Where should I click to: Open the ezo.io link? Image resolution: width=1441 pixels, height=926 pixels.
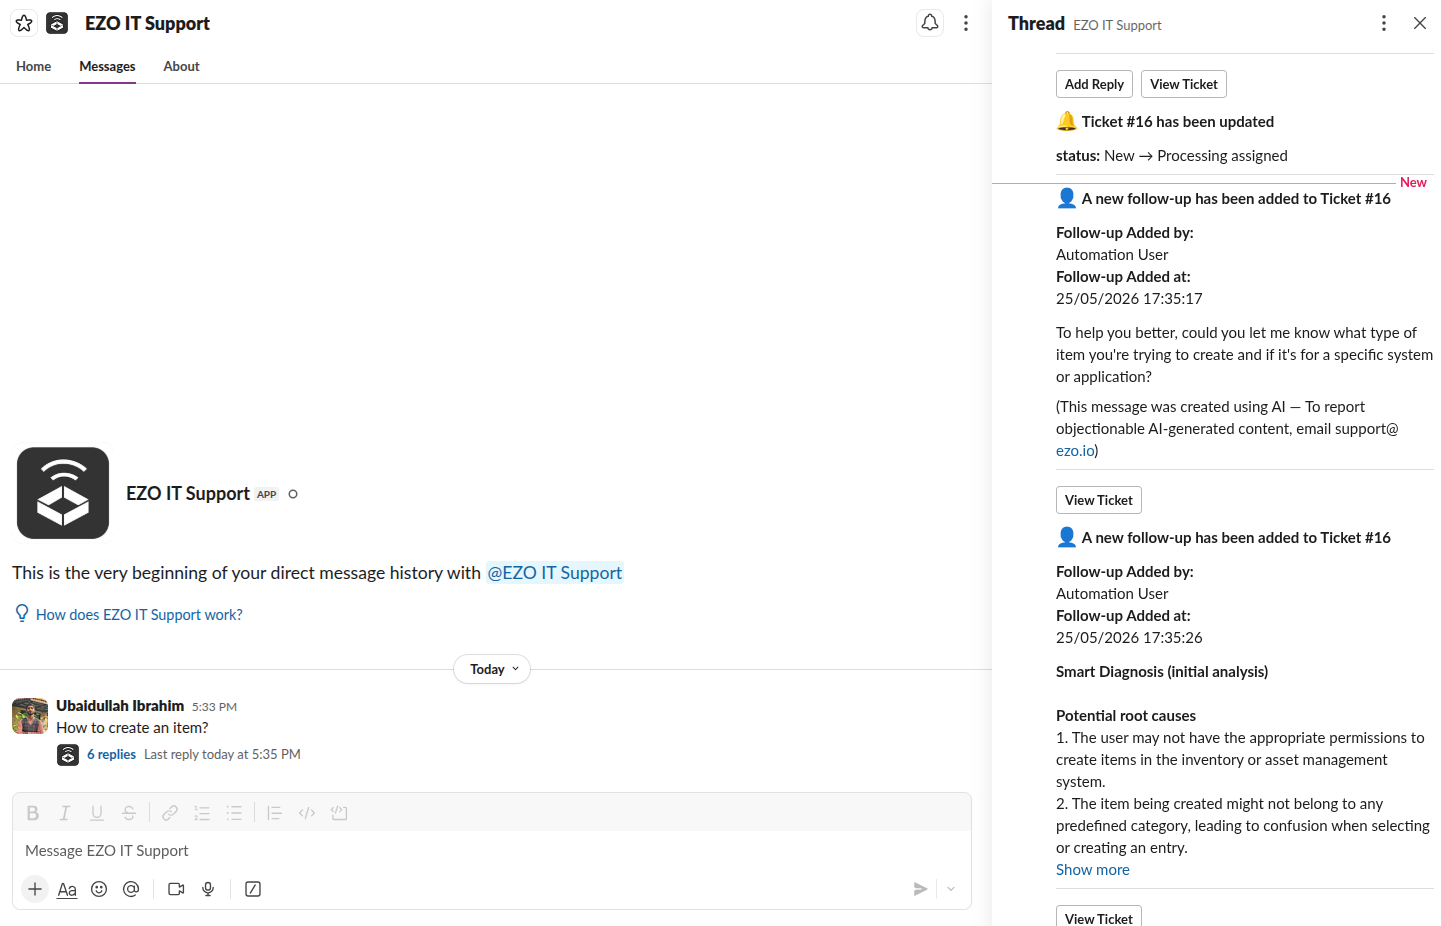pyautogui.click(x=1075, y=451)
